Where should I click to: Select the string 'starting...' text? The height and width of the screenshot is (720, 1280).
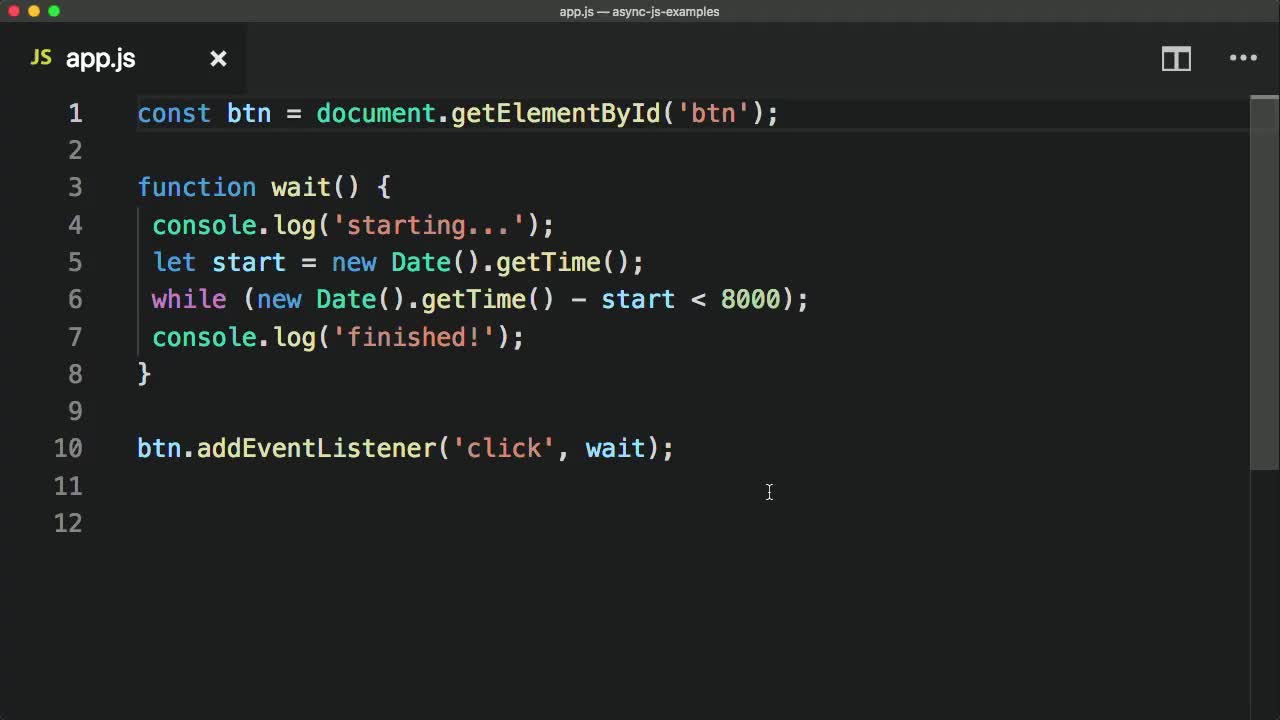coord(430,225)
